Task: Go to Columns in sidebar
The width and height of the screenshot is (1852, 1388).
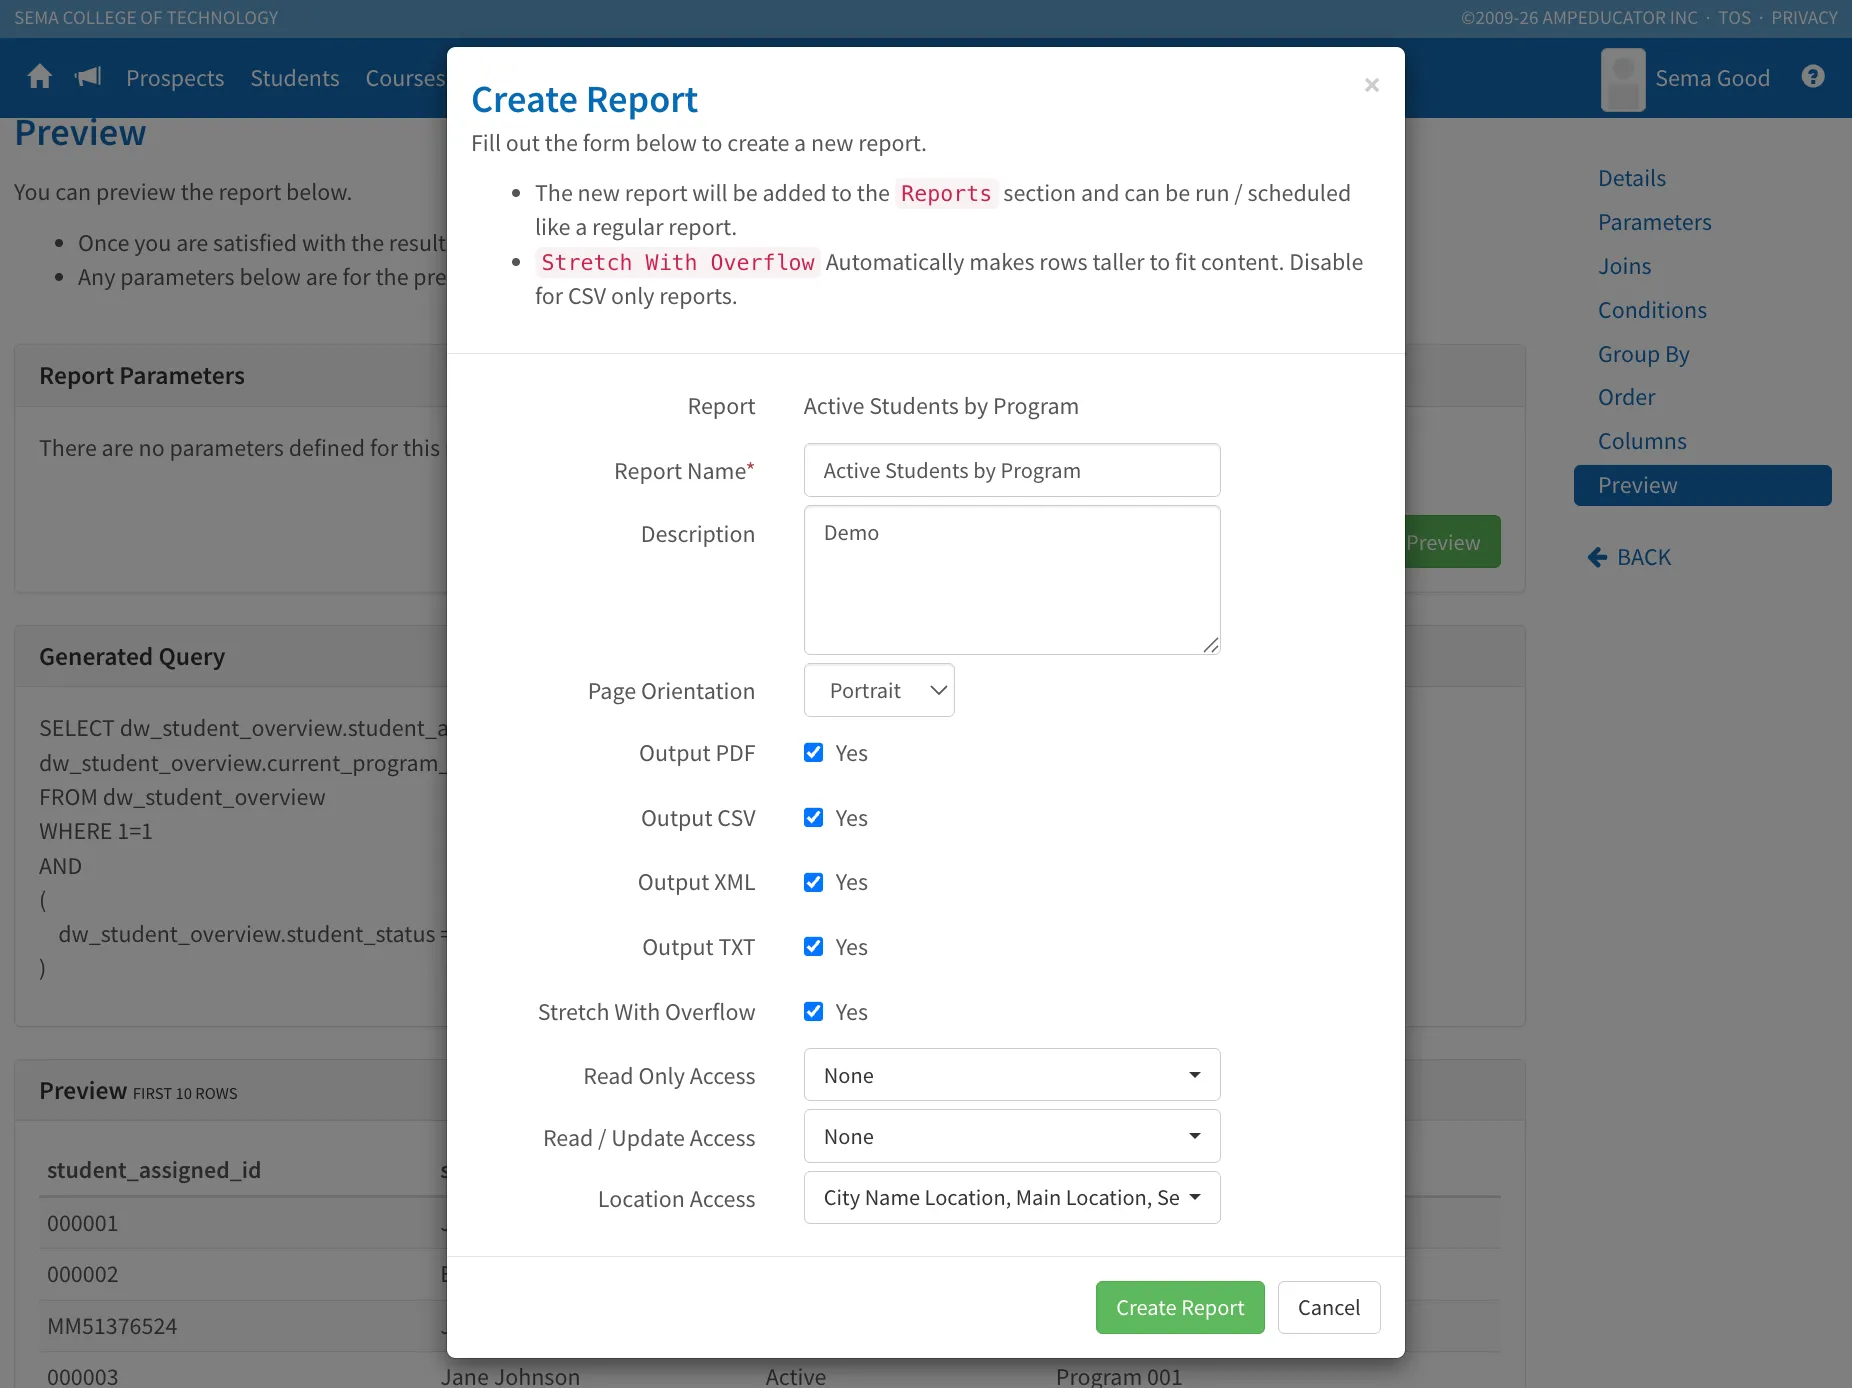Action: tap(1642, 441)
